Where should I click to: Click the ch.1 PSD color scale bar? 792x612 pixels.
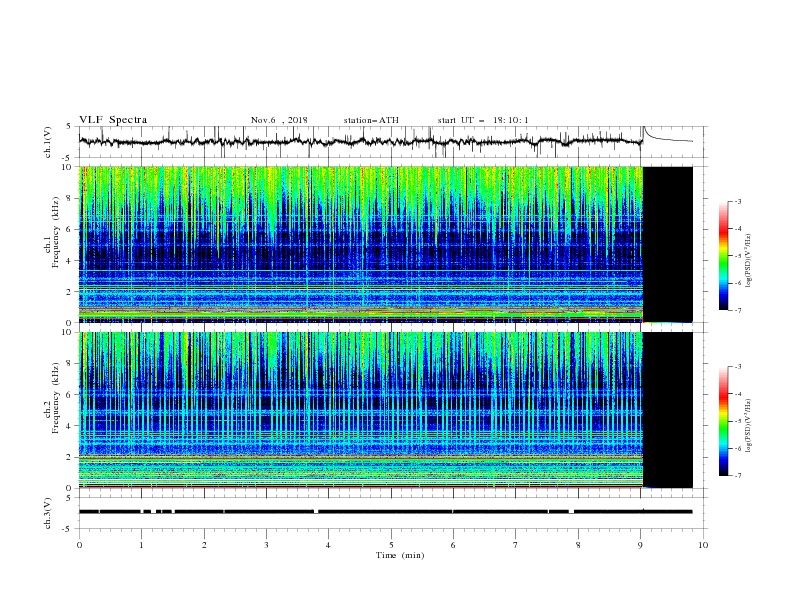[x=724, y=256]
